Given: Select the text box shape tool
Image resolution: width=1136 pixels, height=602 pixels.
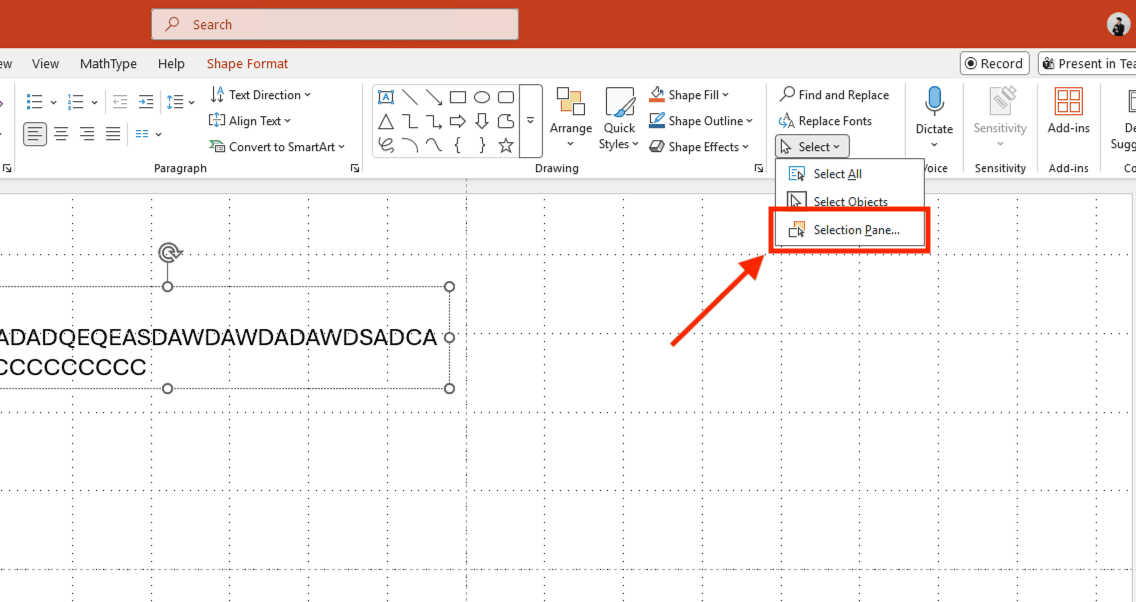Looking at the screenshot, I should click(386, 97).
